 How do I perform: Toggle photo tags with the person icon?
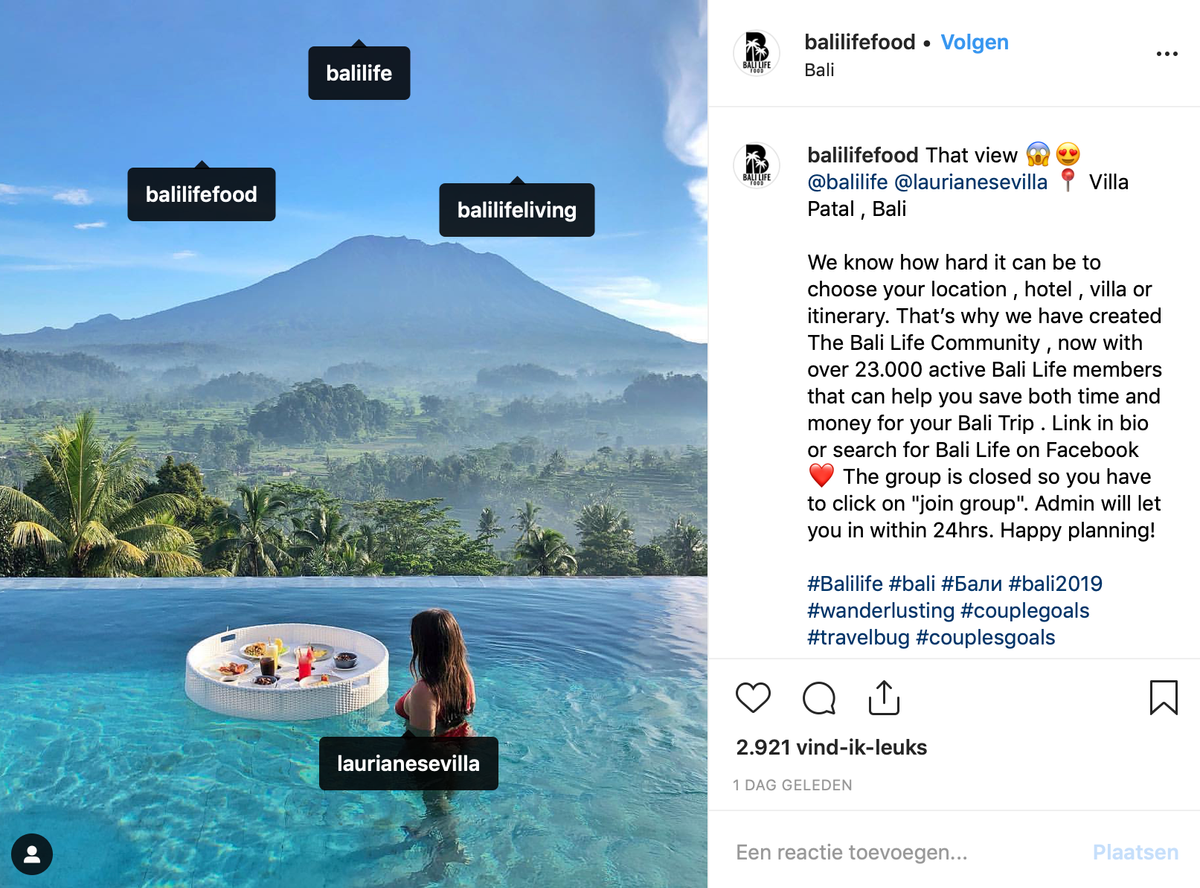pyautogui.click(x=32, y=854)
